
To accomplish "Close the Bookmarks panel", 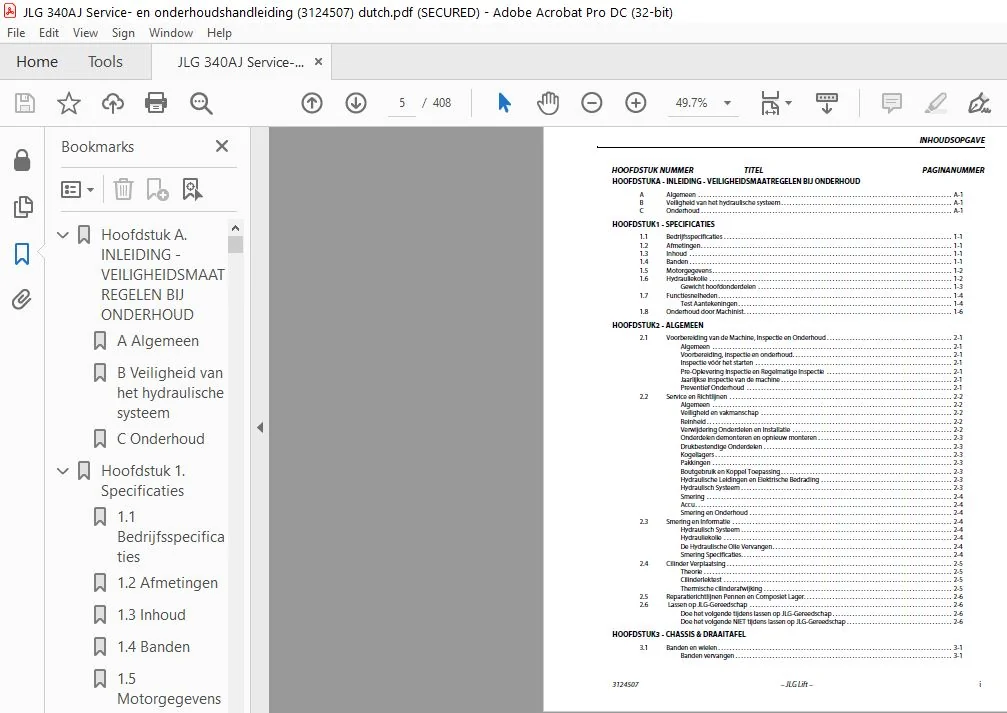I will tap(222, 146).
